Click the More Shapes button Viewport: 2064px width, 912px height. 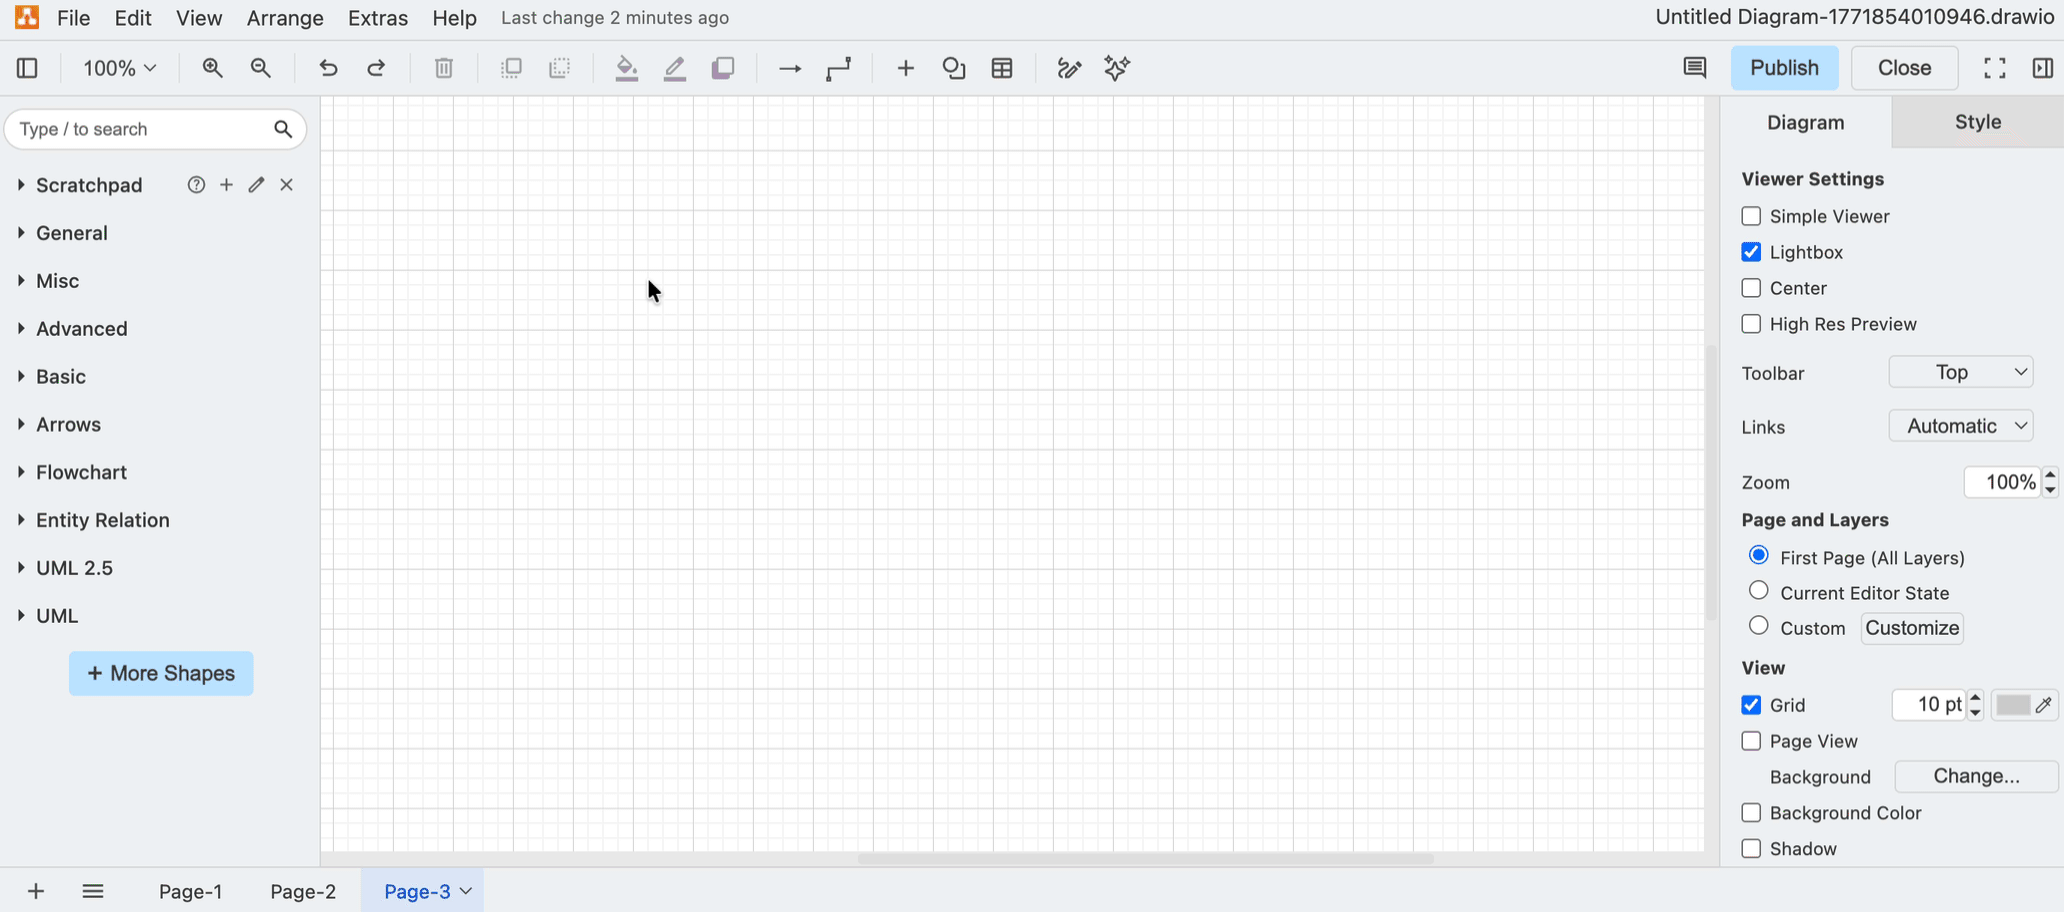pos(161,673)
